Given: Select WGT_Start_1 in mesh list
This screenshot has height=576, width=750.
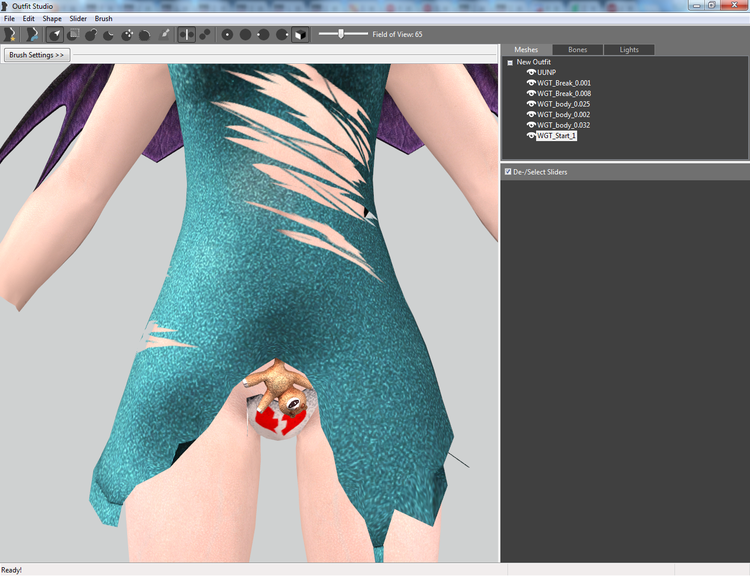Looking at the screenshot, I should (x=556, y=136).
